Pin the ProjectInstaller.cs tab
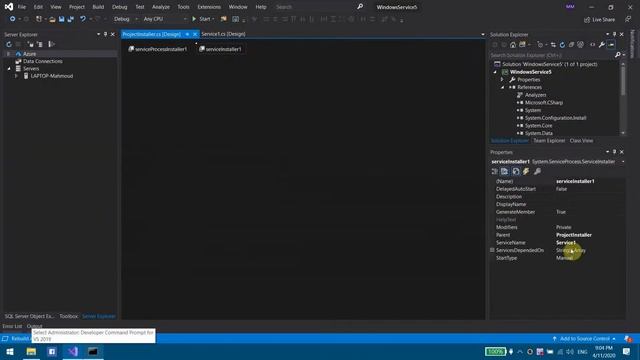This screenshot has height=360, width=640. (x=187, y=34)
